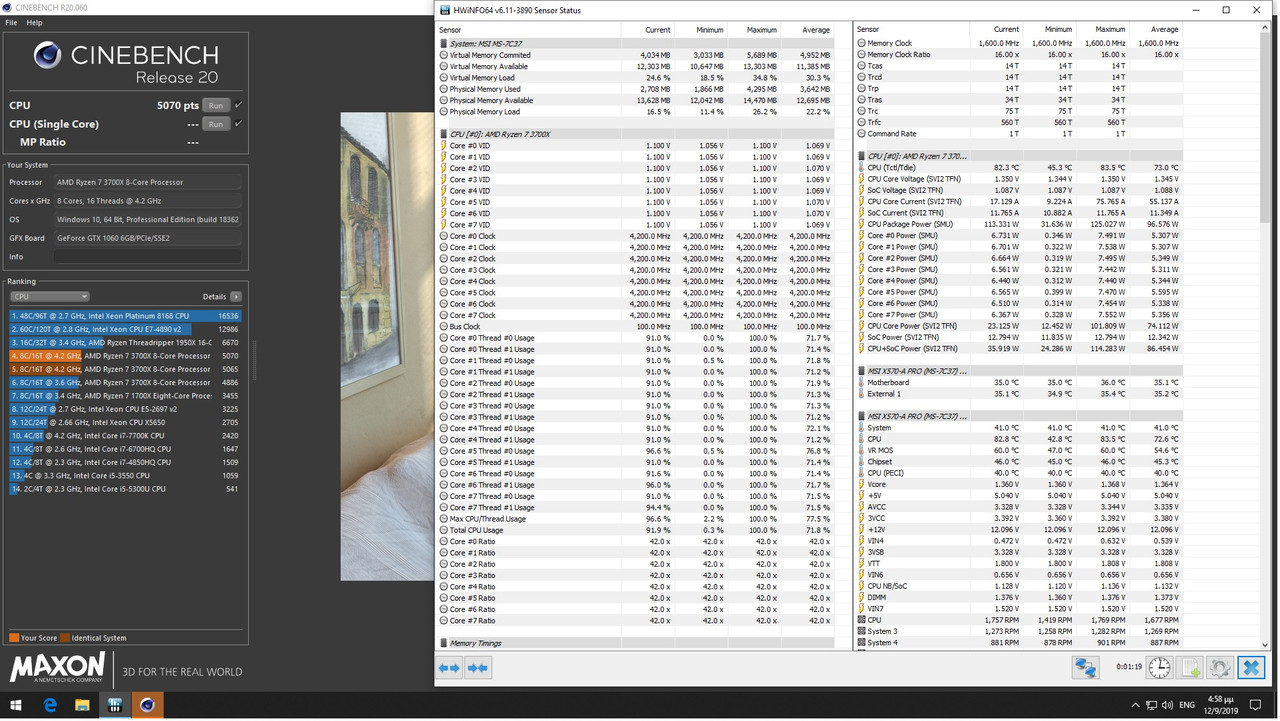Select the Command Rate row
Viewport: 1280px width, 721px height.
pyautogui.click(x=1019, y=134)
